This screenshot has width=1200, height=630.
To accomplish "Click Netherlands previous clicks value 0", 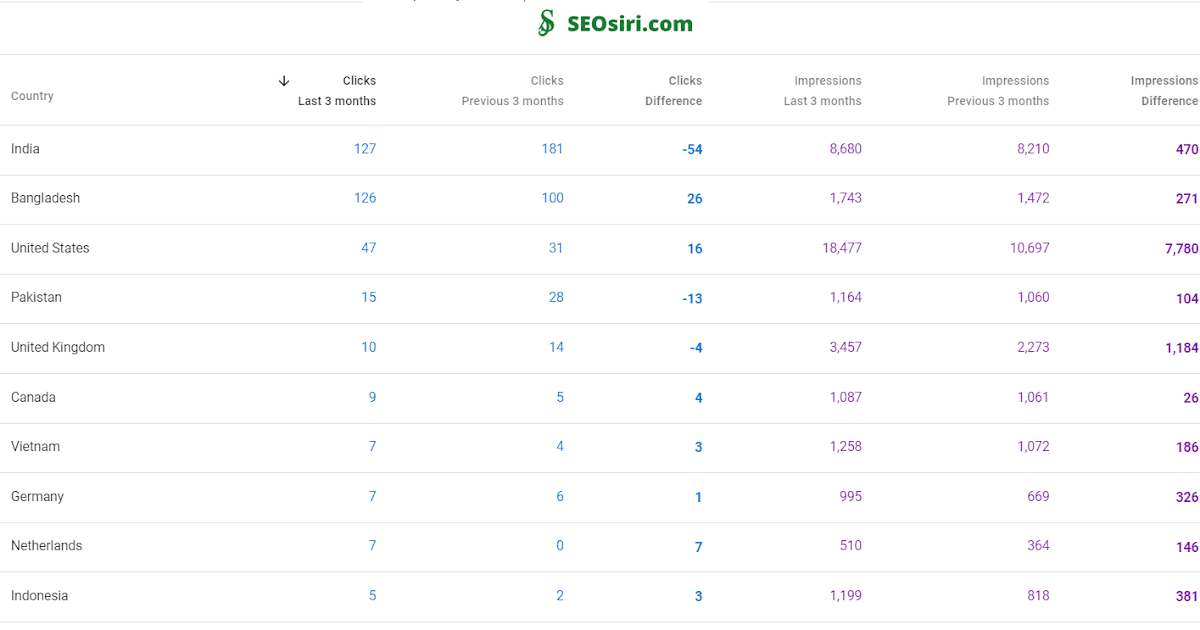I will (560, 545).
